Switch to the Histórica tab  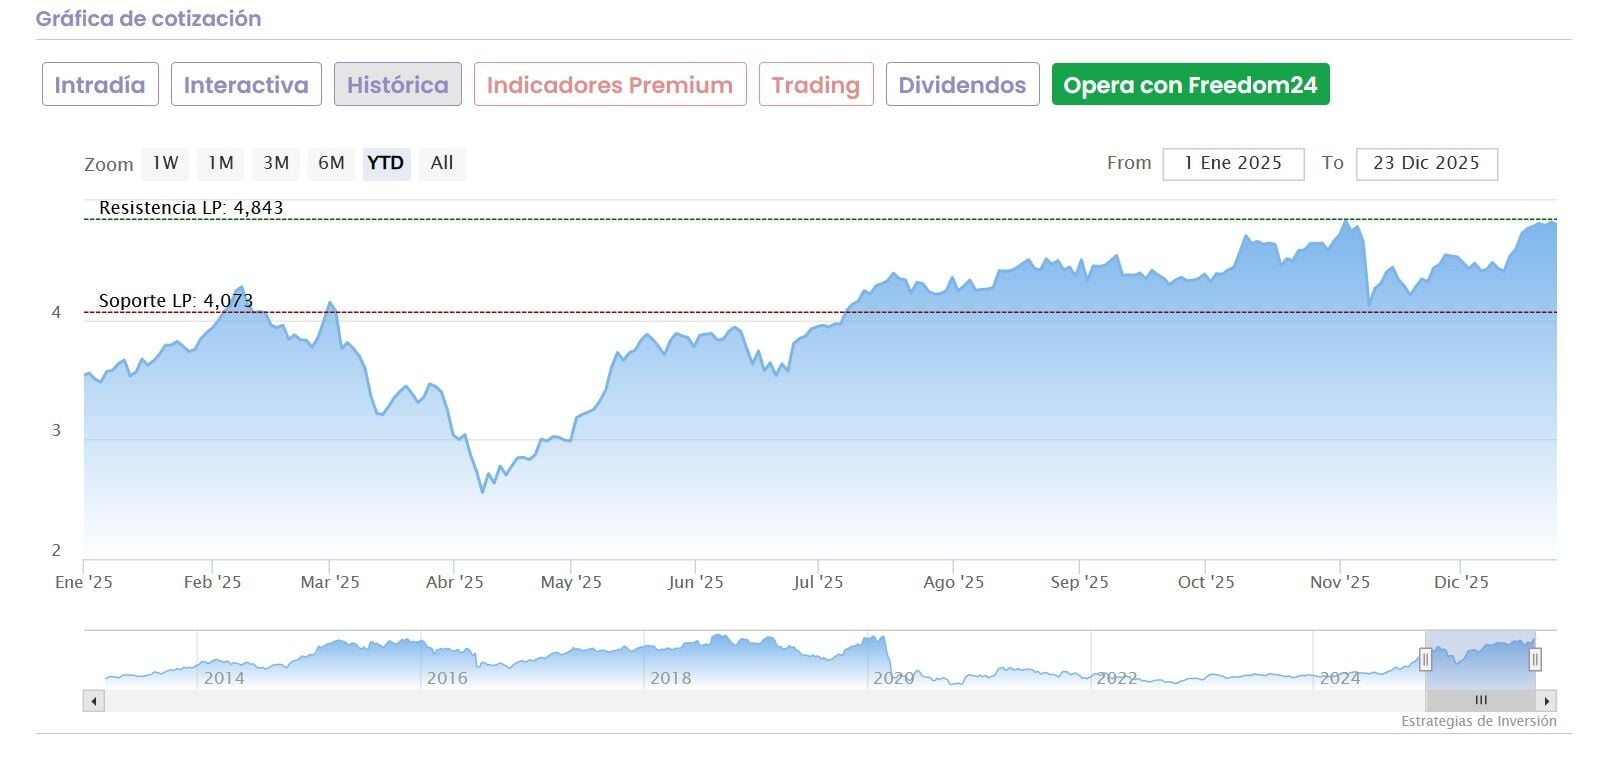point(397,85)
